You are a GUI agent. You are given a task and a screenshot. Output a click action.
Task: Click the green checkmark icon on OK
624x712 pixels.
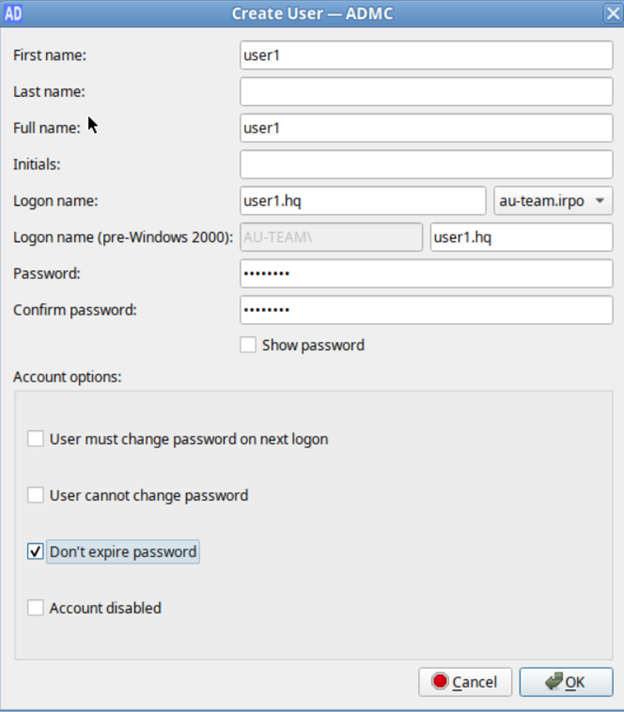(553, 682)
